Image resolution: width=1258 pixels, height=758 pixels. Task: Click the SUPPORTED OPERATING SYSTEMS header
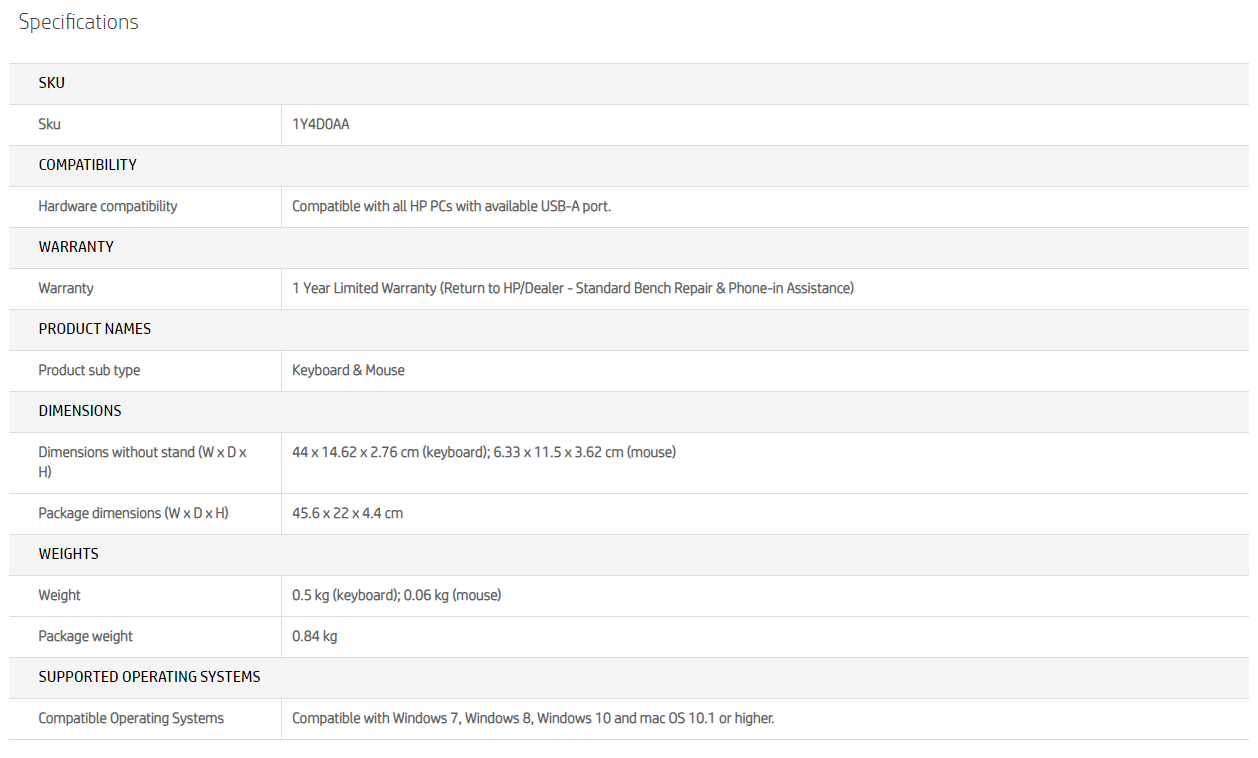(x=149, y=677)
